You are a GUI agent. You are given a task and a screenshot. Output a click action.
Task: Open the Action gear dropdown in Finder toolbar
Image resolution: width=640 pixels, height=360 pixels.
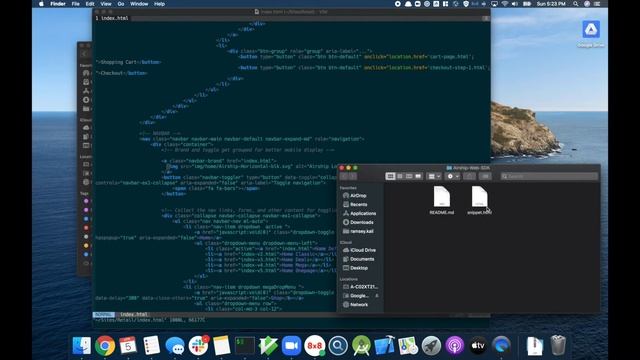pos(453,176)
